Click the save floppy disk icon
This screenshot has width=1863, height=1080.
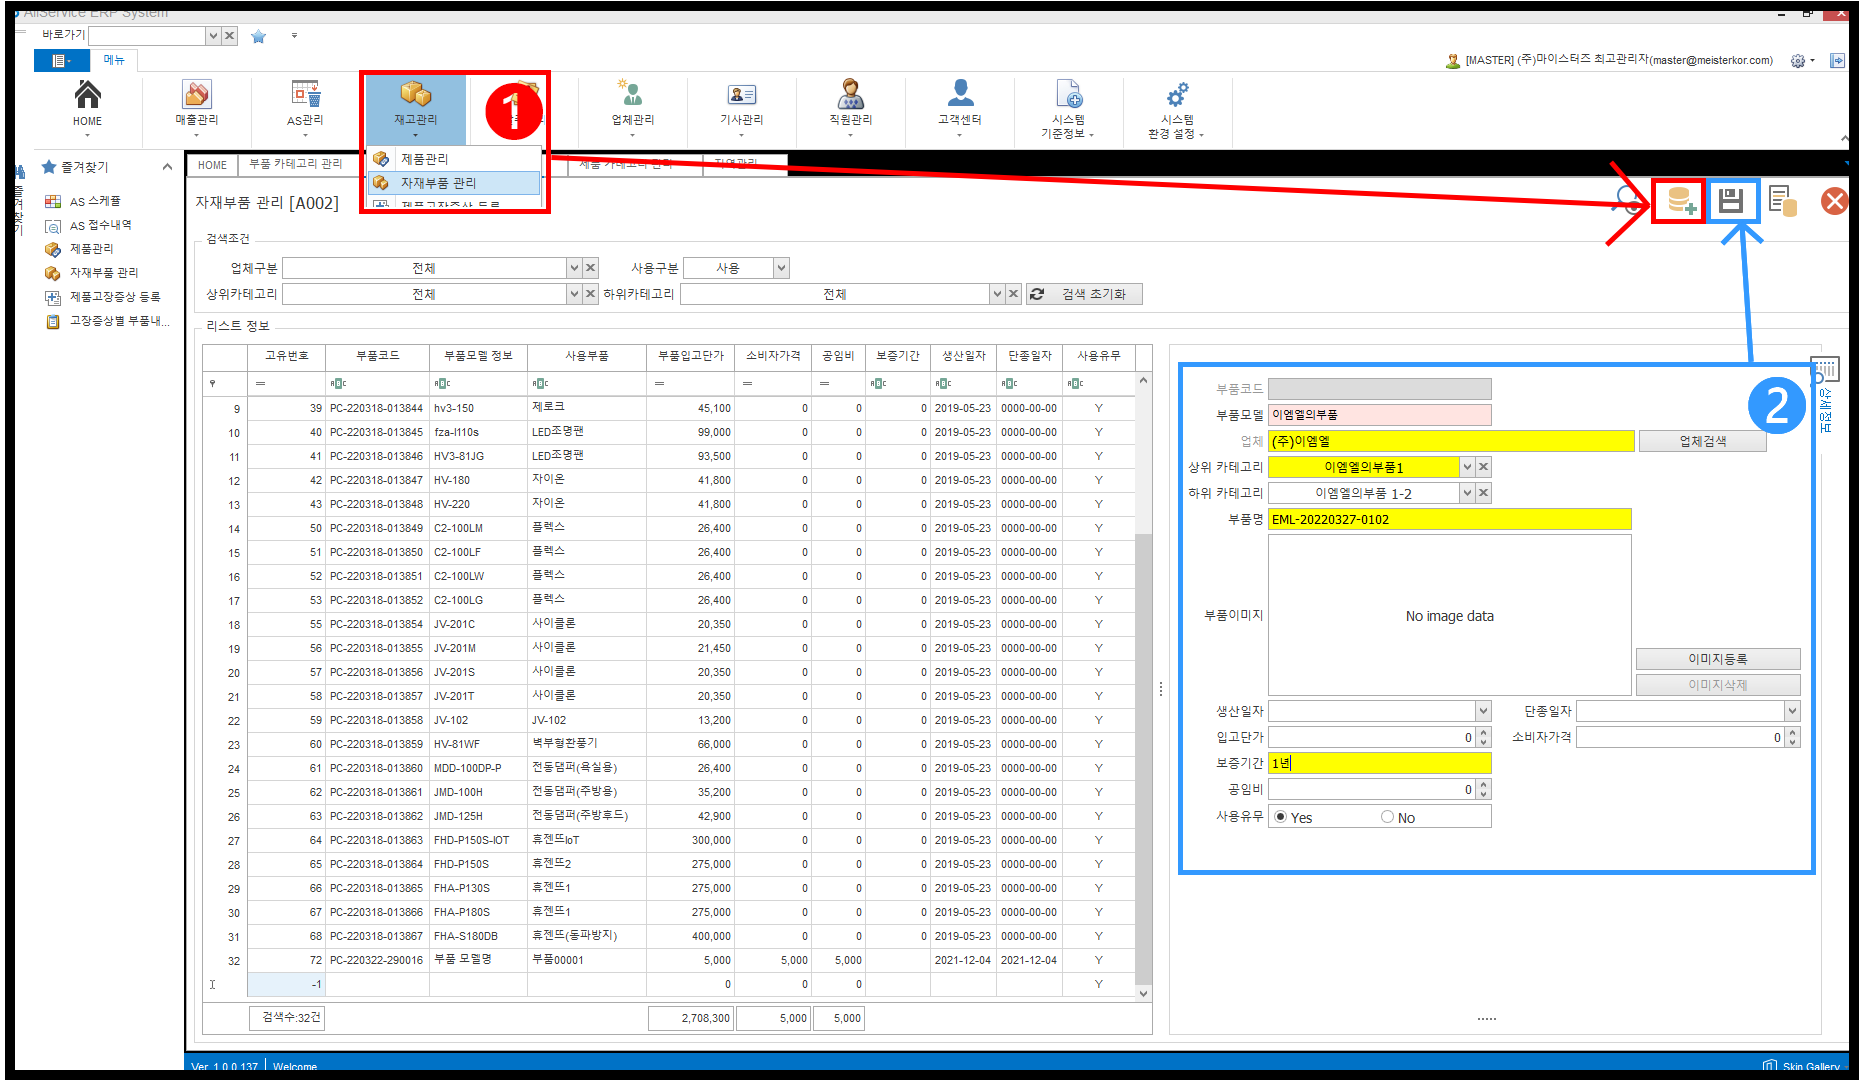click(x=1731, y=201)
